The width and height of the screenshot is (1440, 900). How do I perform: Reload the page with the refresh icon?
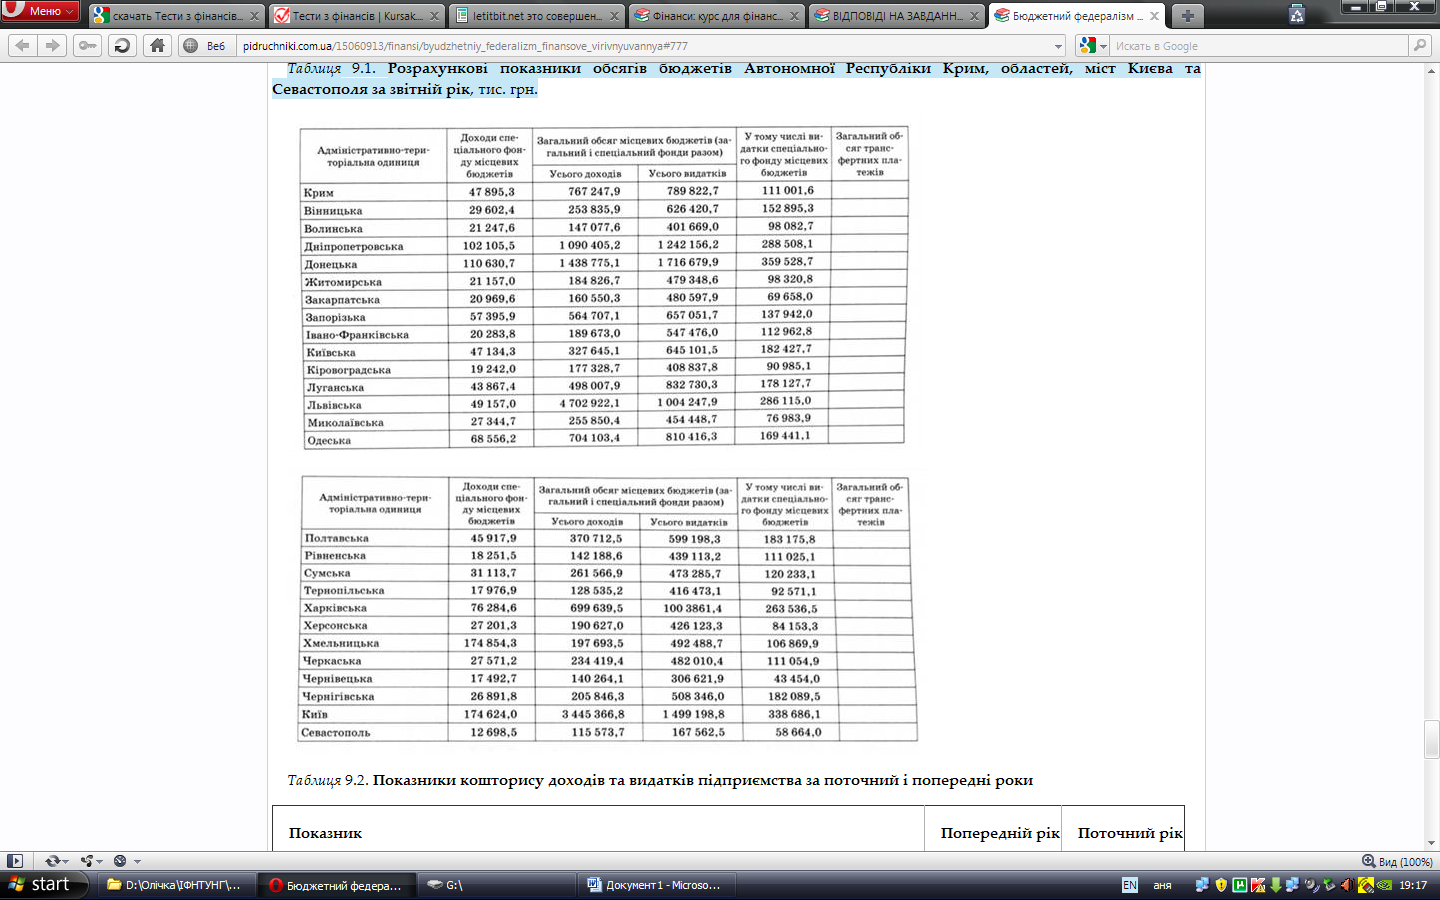click(x=122, y=46)
